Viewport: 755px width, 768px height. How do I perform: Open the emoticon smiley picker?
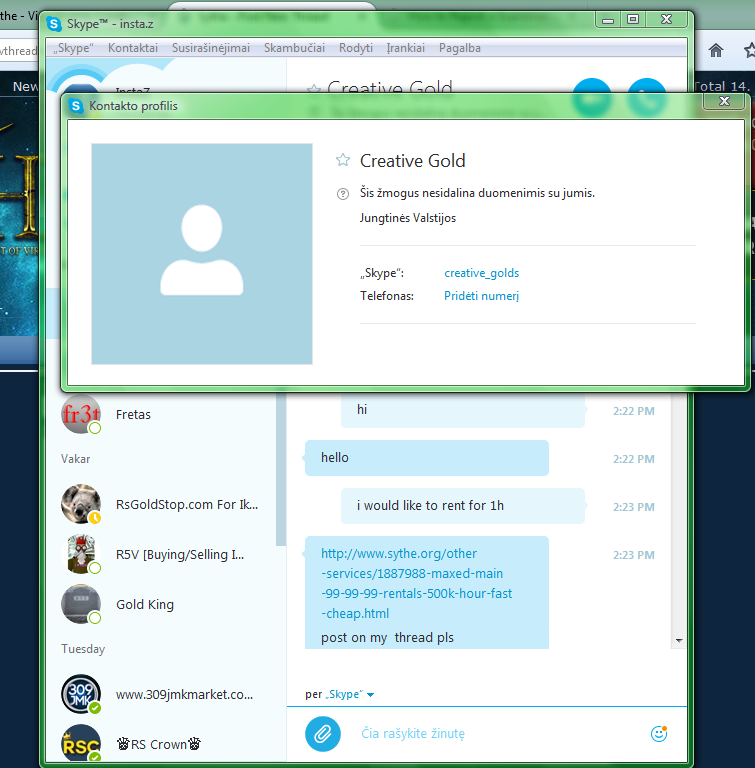[659, 733]
